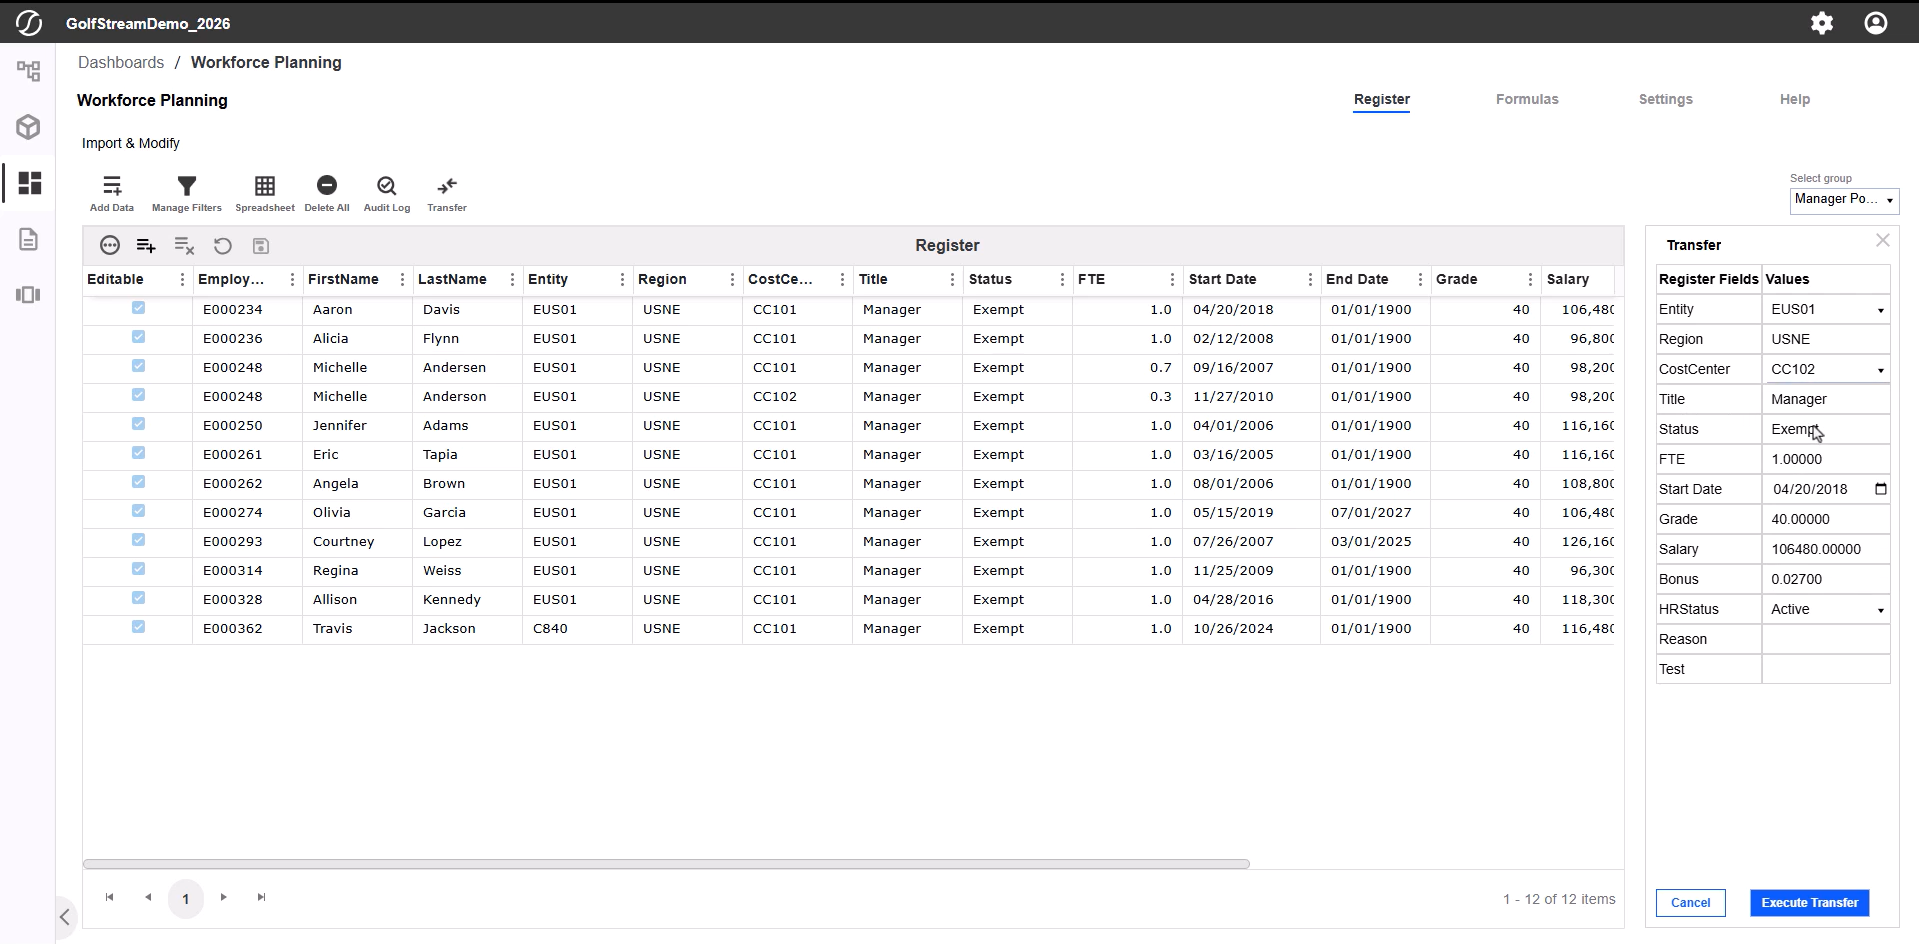The height and width of the screenshot is (944, 1919).
Task: Select page 1 in pagination
Action: 186,898
